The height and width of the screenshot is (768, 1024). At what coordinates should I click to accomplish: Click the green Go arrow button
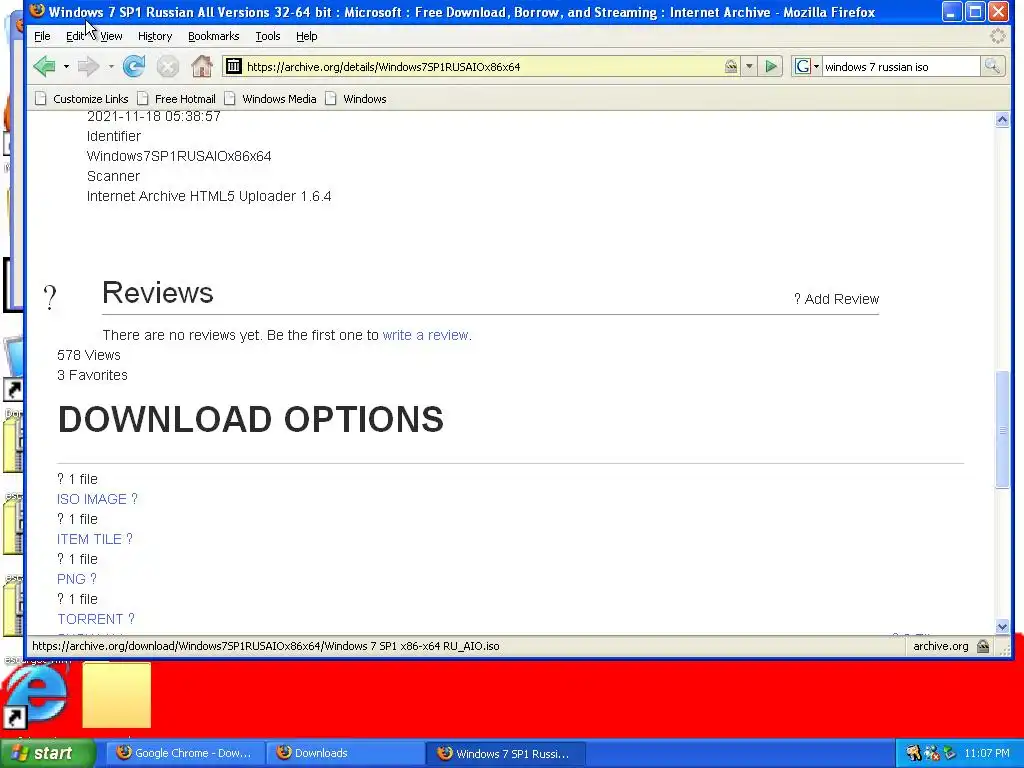point(771,66)
